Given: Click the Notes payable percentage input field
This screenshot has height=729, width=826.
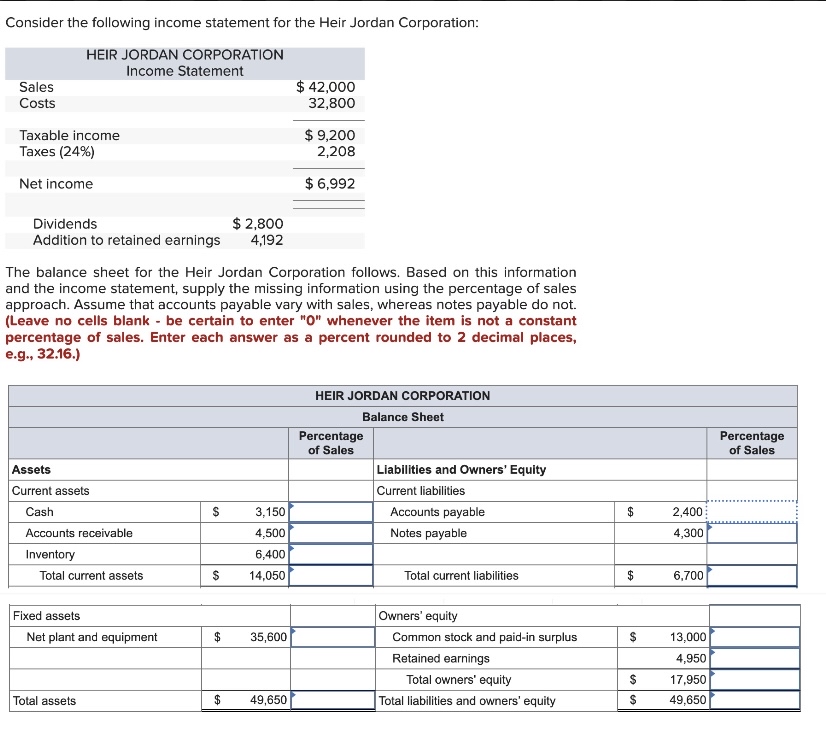Looking at the screenshot, I should (x=752, y=533).
